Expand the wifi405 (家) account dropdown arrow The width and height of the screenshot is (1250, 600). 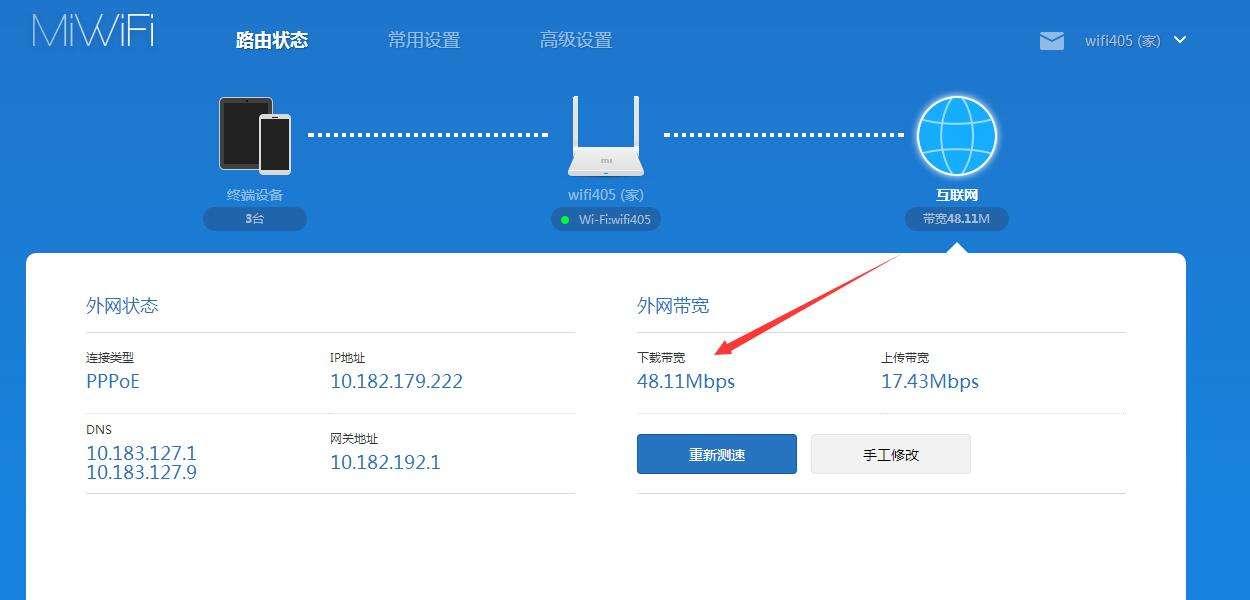point(1180,40)
